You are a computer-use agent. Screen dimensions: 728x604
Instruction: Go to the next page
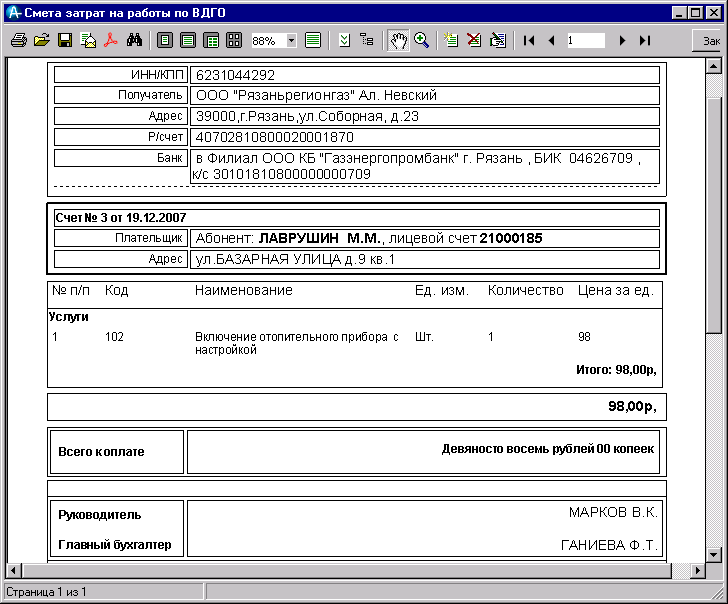[622, 41]
